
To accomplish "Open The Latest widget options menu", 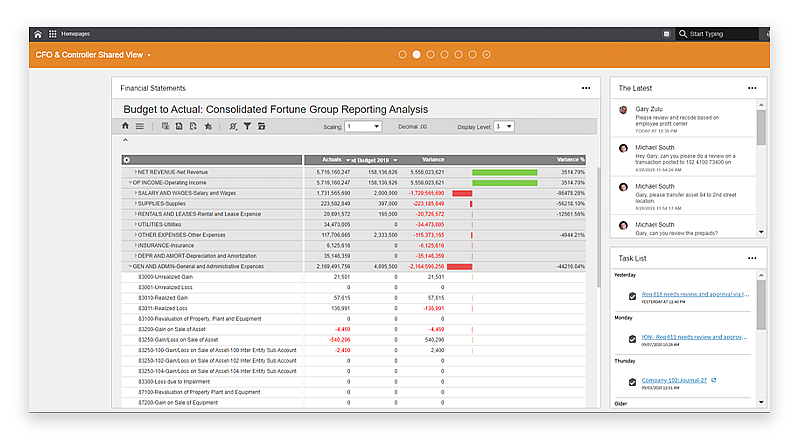I will point(752,88).
